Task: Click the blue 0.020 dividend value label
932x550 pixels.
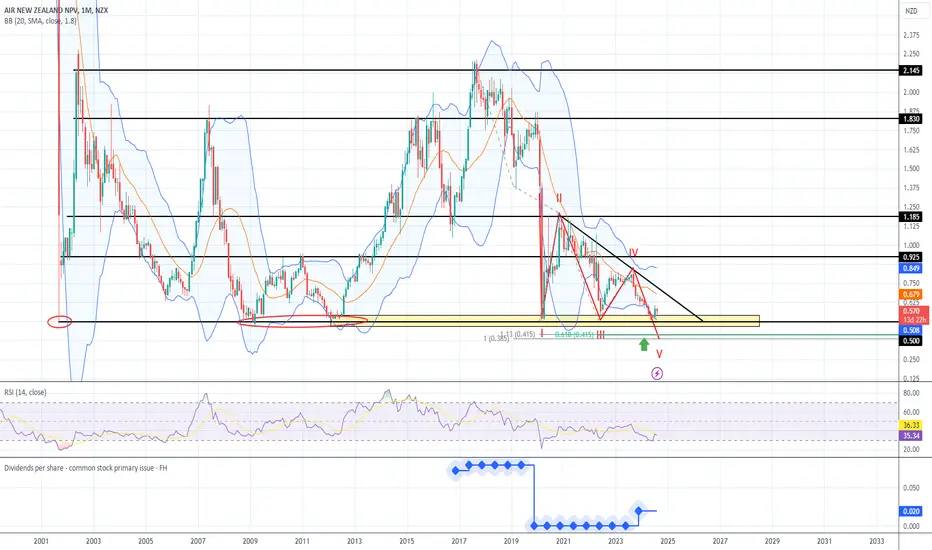Action: pos(911,511)
